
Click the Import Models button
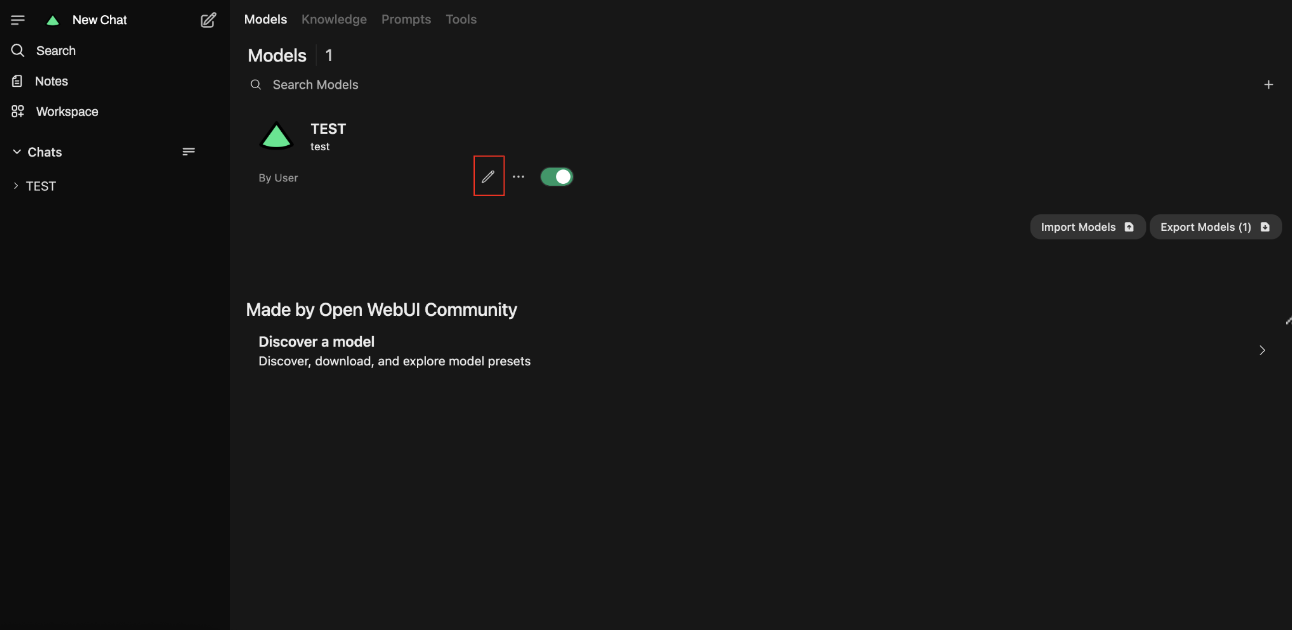tap(1087, 227)
